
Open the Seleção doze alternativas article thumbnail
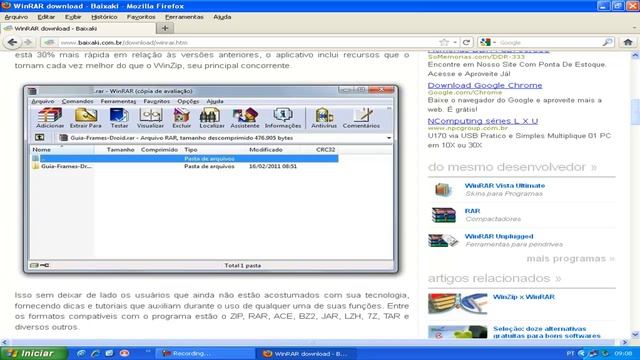pos(458,332)
